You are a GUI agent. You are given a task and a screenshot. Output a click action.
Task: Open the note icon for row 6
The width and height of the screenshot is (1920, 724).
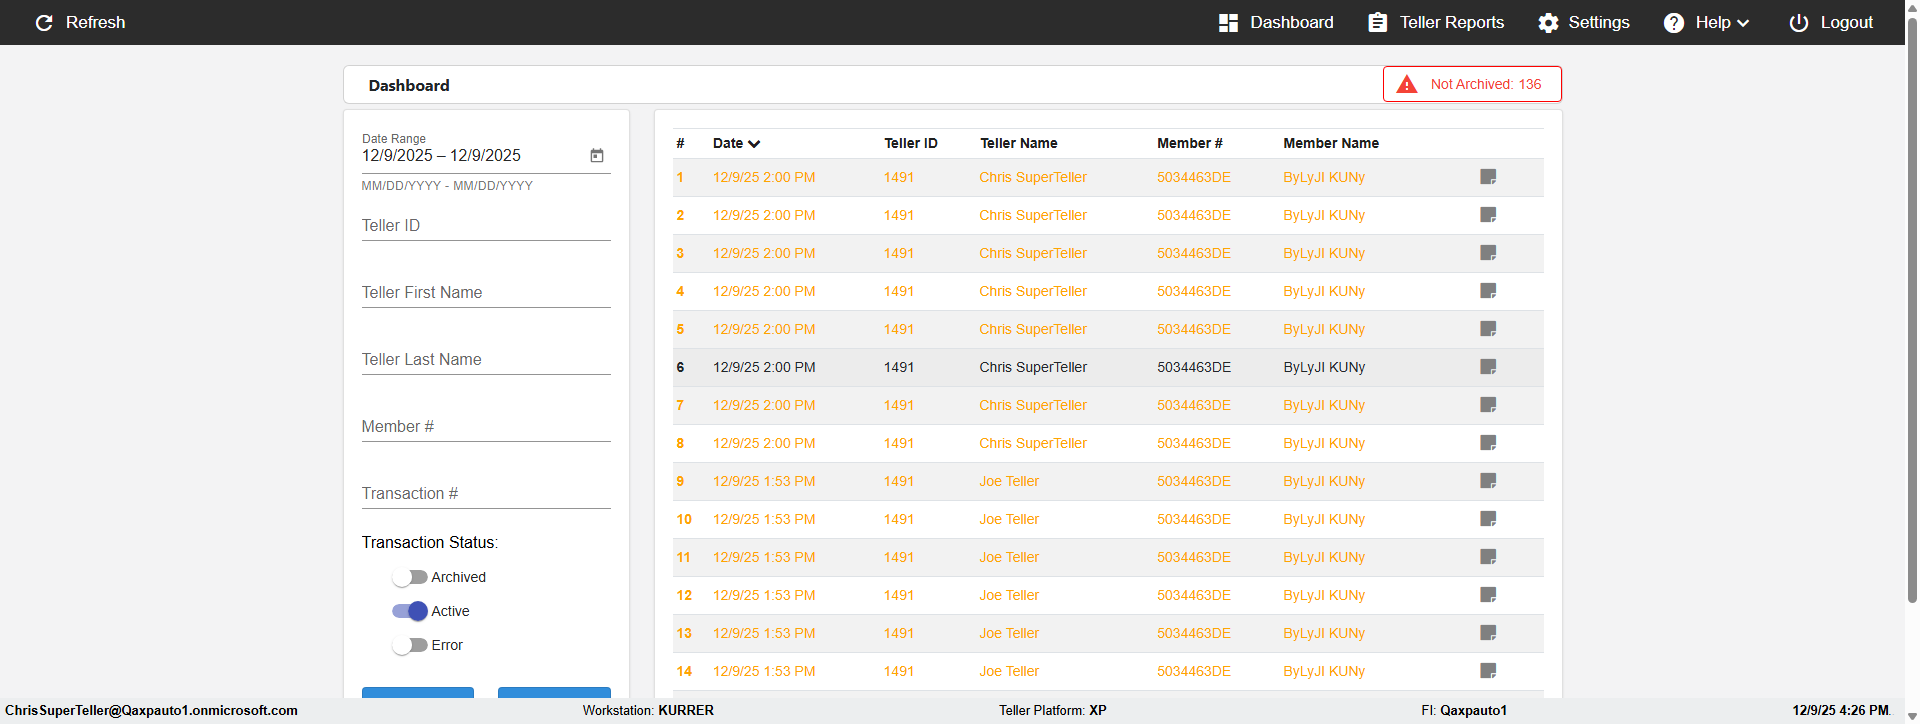[x=1488, y=367]
